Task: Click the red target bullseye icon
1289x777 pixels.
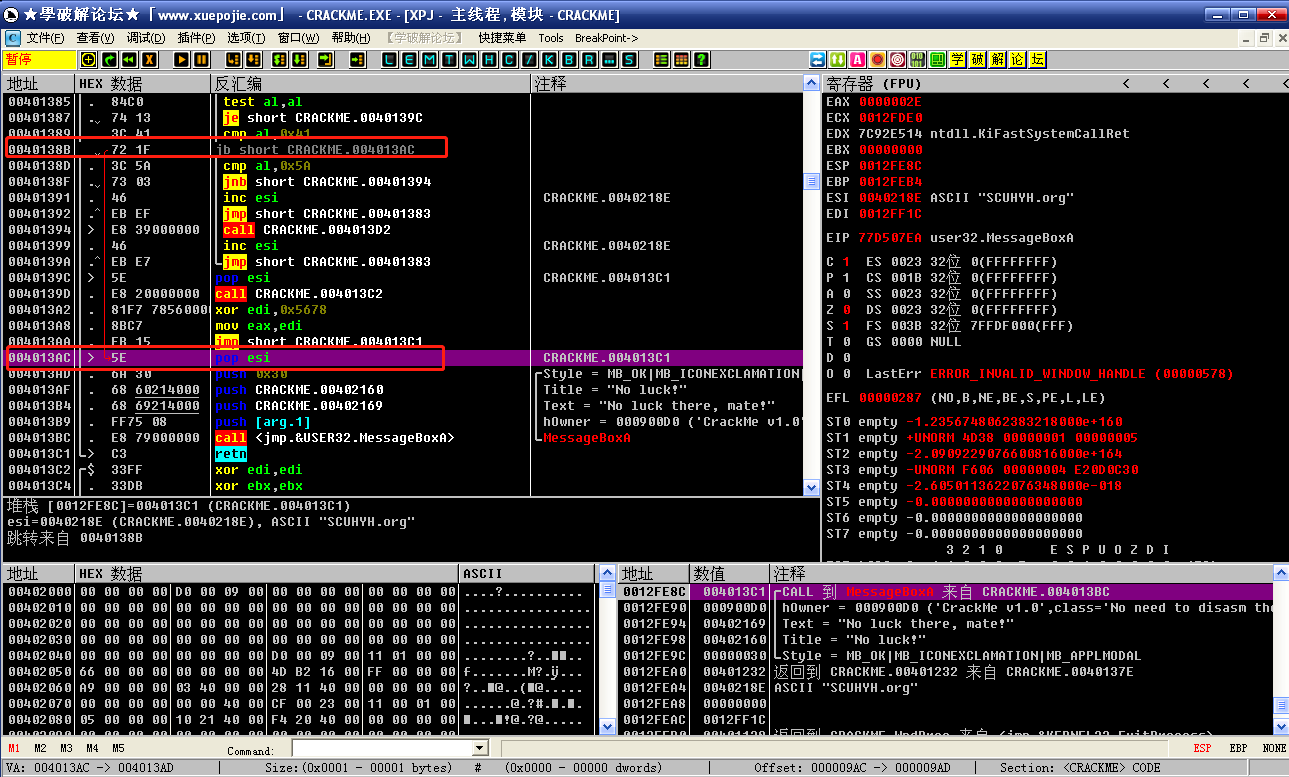Action: click(897, 60)
